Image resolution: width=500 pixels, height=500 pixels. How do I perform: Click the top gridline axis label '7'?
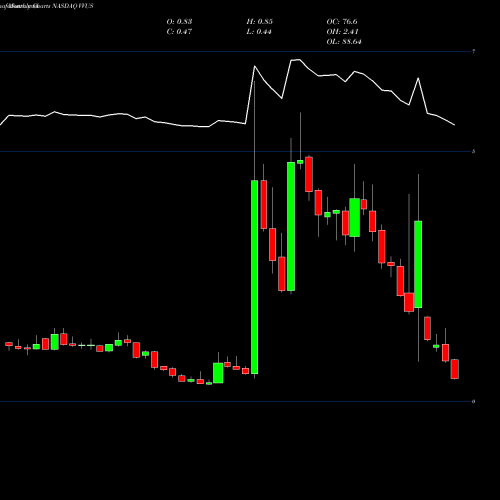473,51
